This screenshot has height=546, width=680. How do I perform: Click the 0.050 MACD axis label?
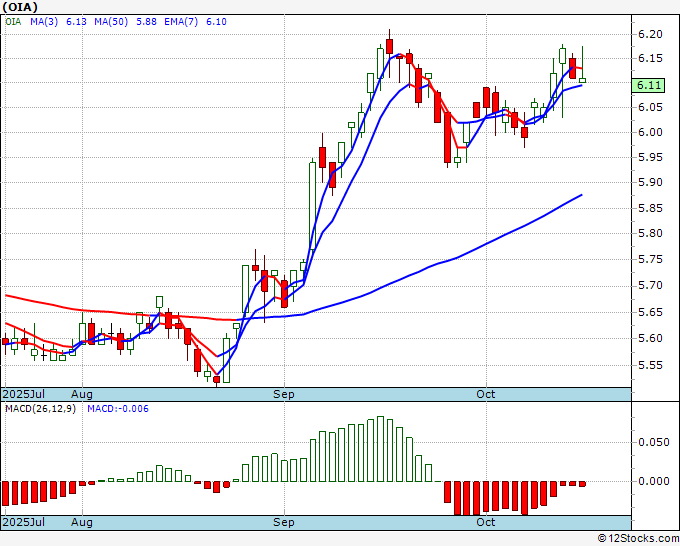click(654, 442)
